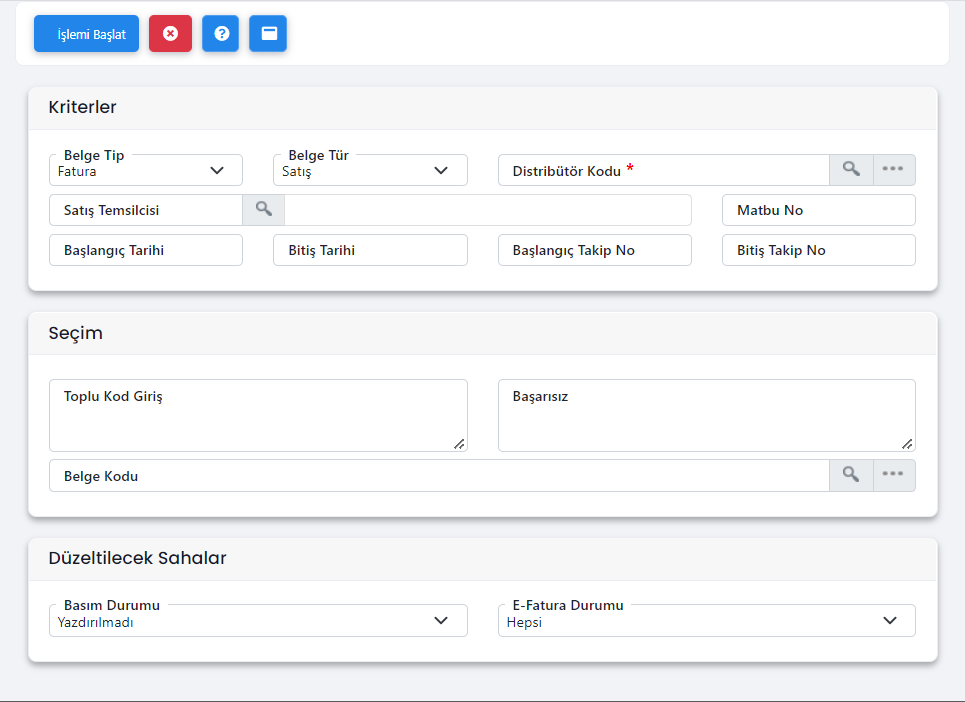This screenshot has height=702, width=965.
Task: Start process with İşlemi Başlat button
Action: click(87, 33)
